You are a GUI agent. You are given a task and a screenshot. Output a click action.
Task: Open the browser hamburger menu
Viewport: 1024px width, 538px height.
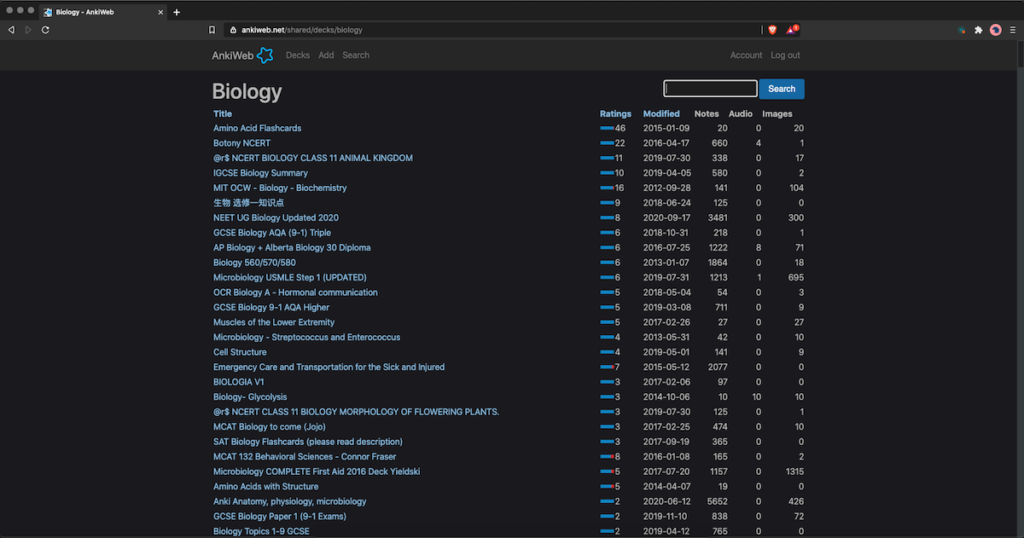pyautogui.click(x=1012, y=30)
